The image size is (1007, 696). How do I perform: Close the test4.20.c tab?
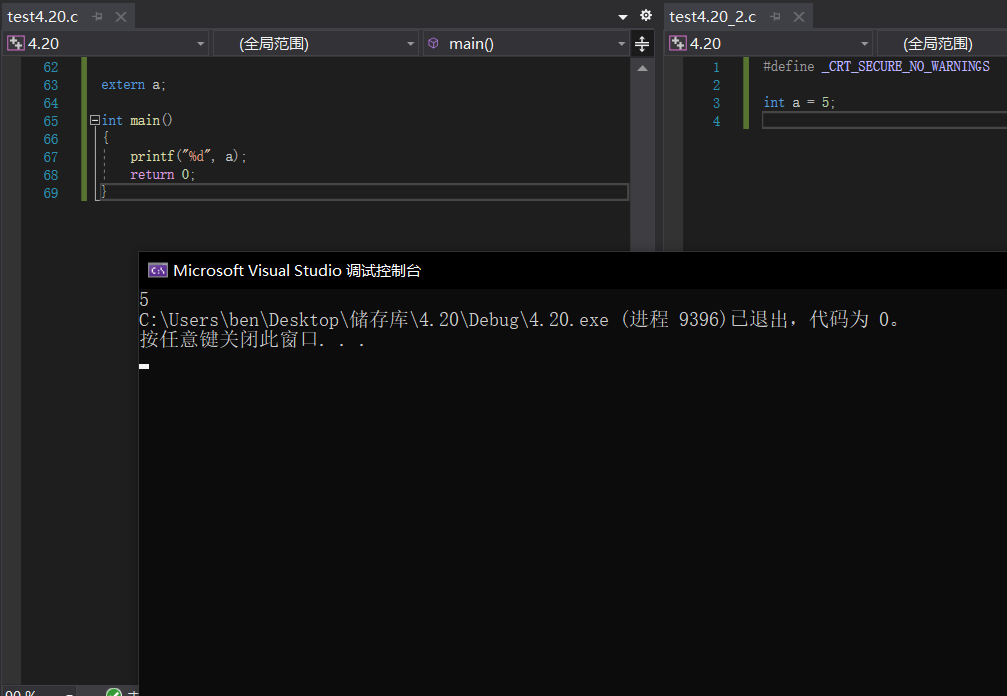(x=121, y=17)
